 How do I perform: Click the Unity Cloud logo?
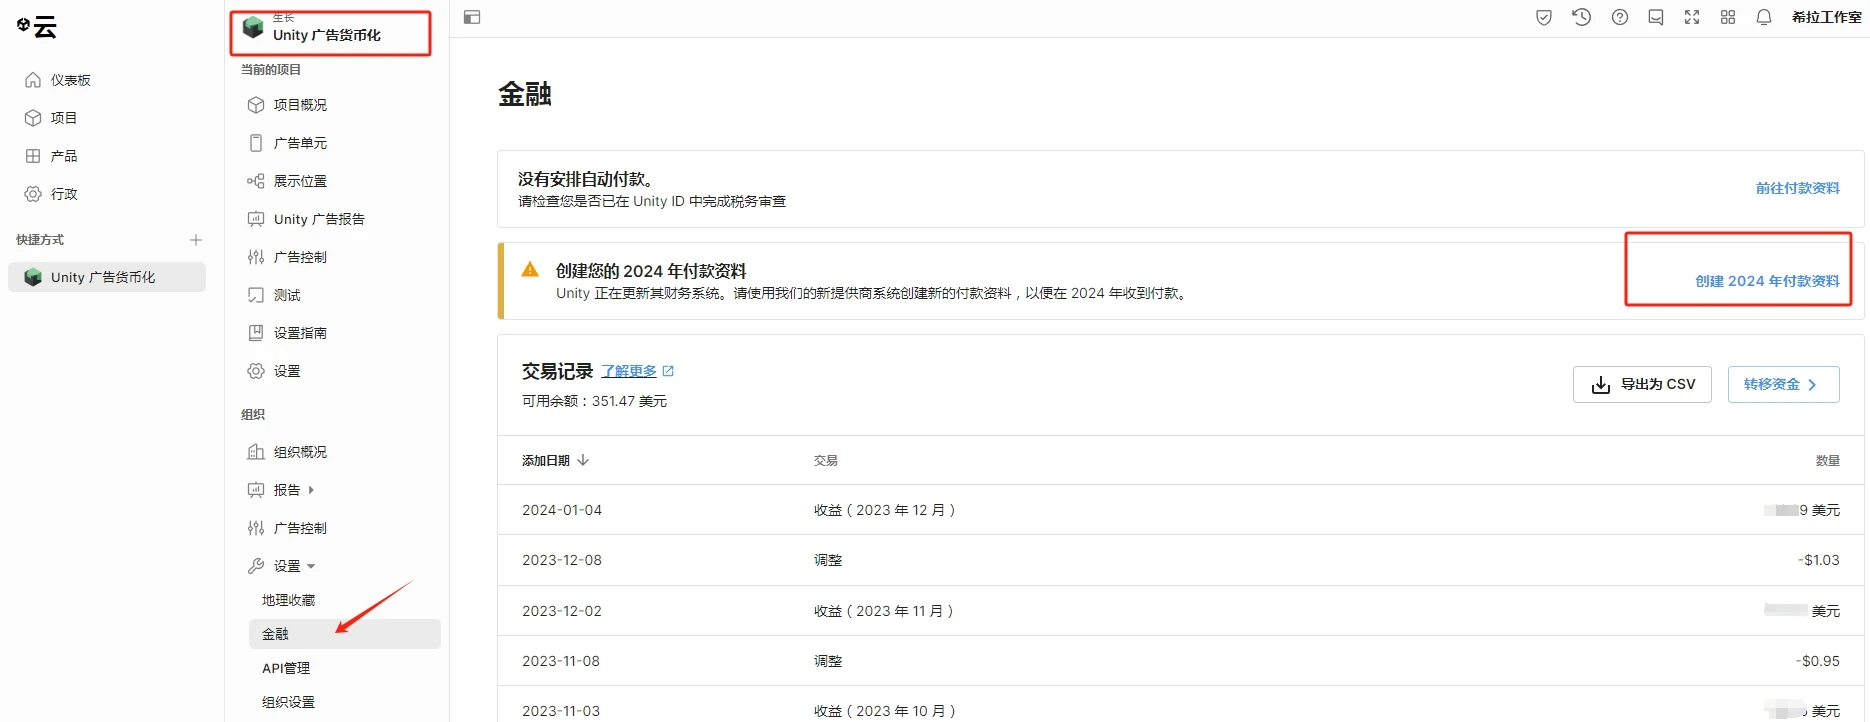coord(37,27)
